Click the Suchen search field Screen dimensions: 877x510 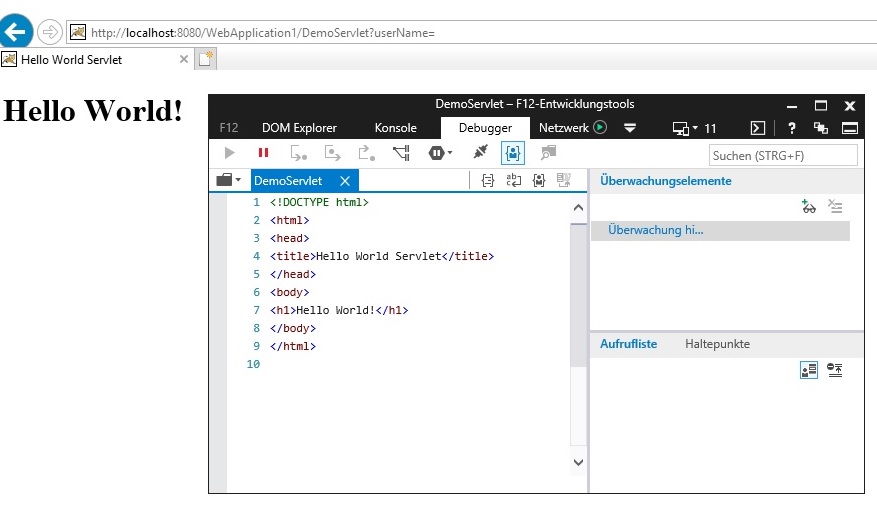(783, 156)
